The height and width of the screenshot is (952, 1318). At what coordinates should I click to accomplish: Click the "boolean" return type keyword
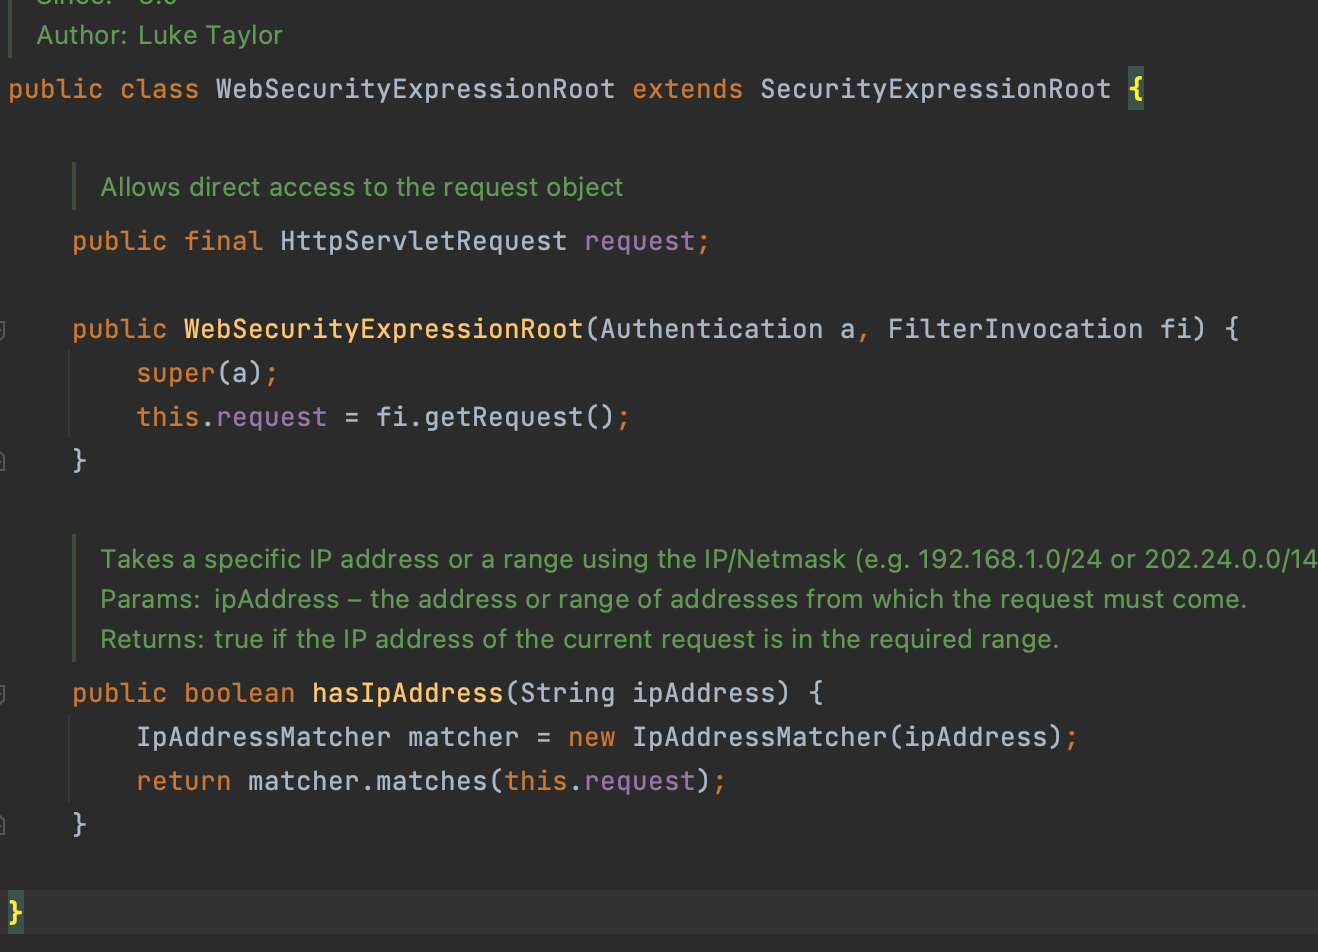pos(240,693)
